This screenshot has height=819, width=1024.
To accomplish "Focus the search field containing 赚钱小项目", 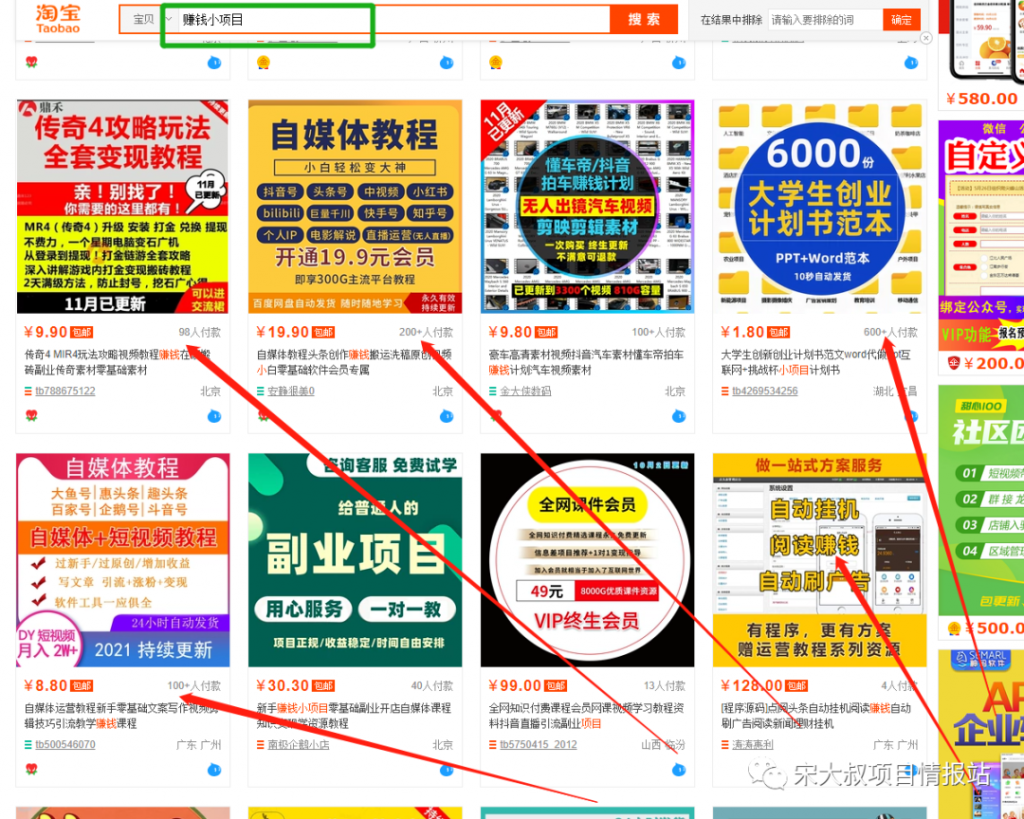I will (x=394, y=20).
